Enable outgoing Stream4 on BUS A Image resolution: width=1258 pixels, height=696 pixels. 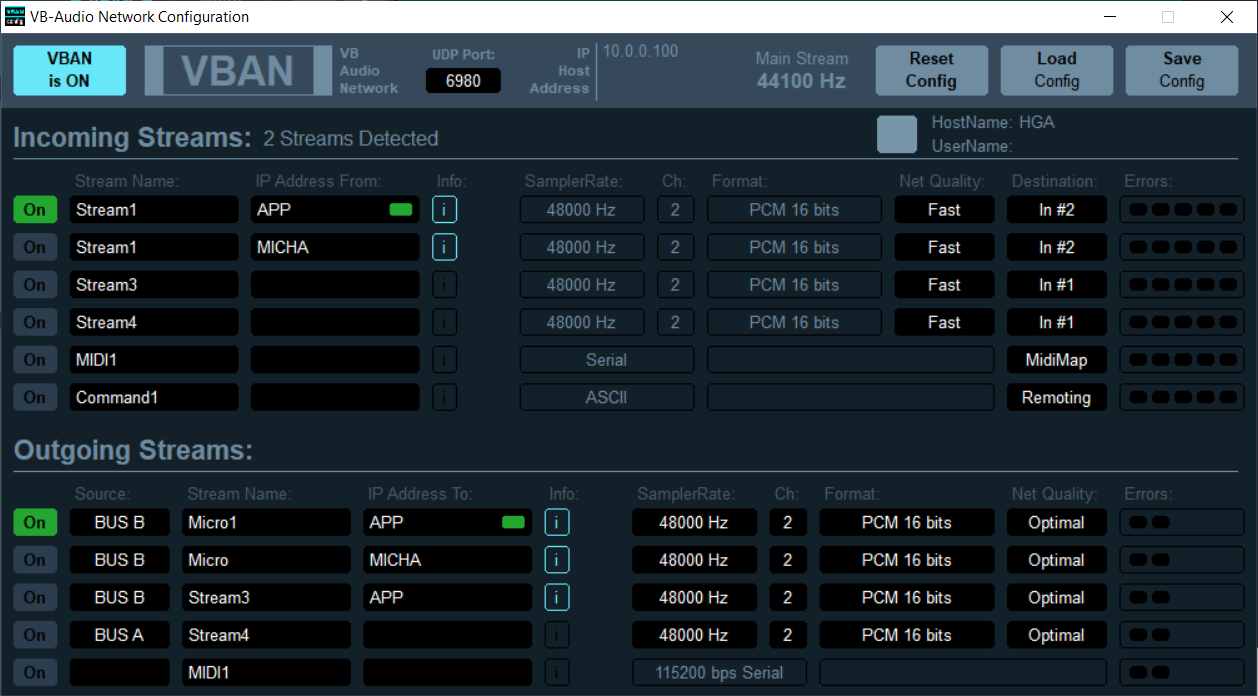35,635
